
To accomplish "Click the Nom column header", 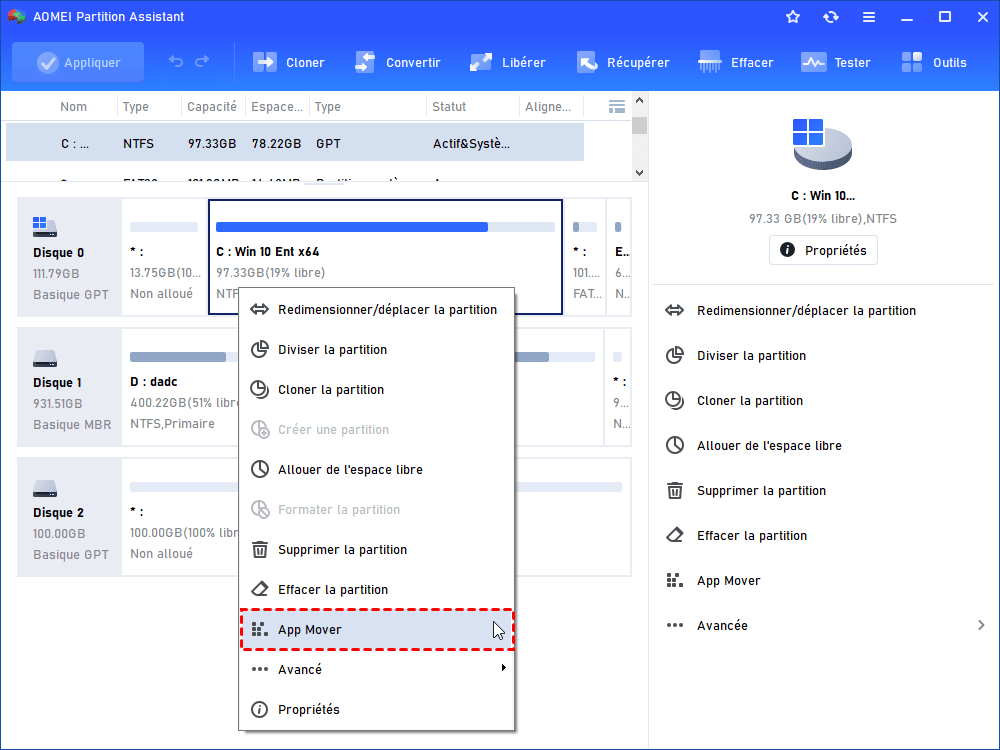I will coord(73,107).
